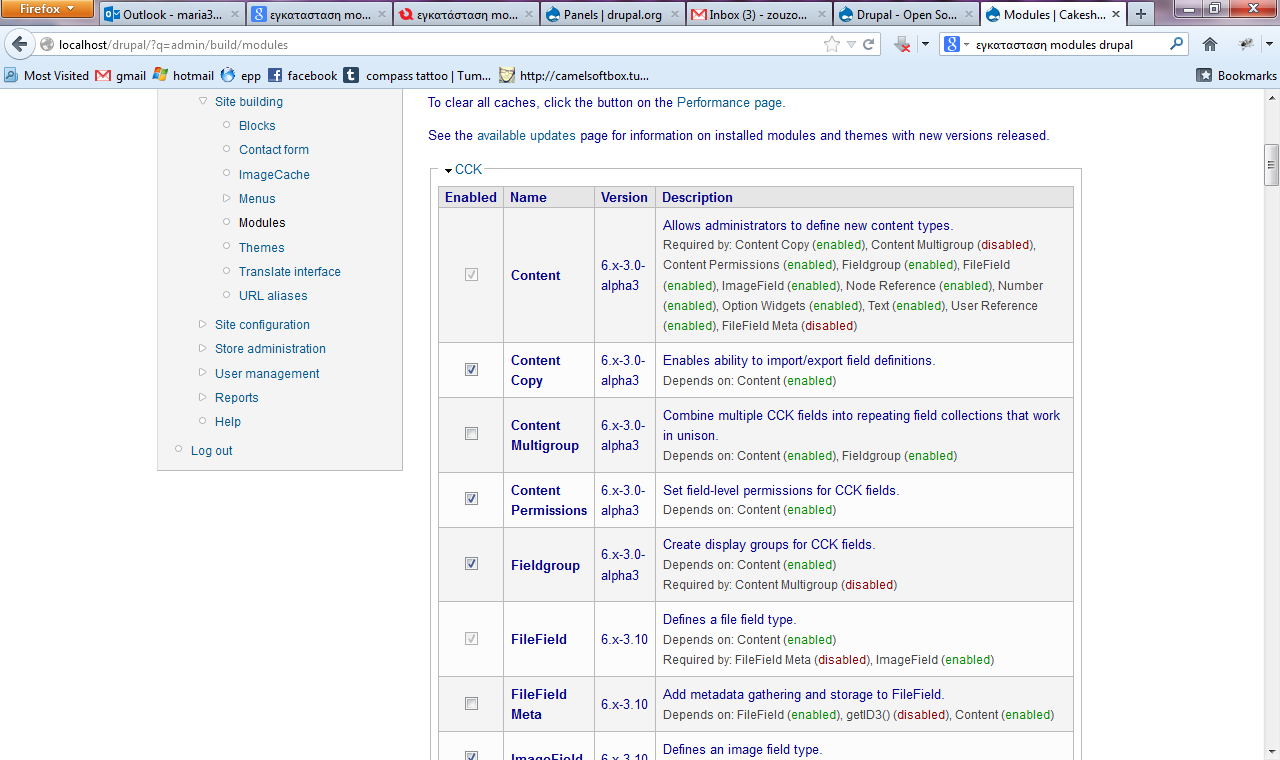The height and width of the screenshot is (760, 1280).
Task: Close the Inbox (3) Gmail tab
Action: [x=822, y=15]
